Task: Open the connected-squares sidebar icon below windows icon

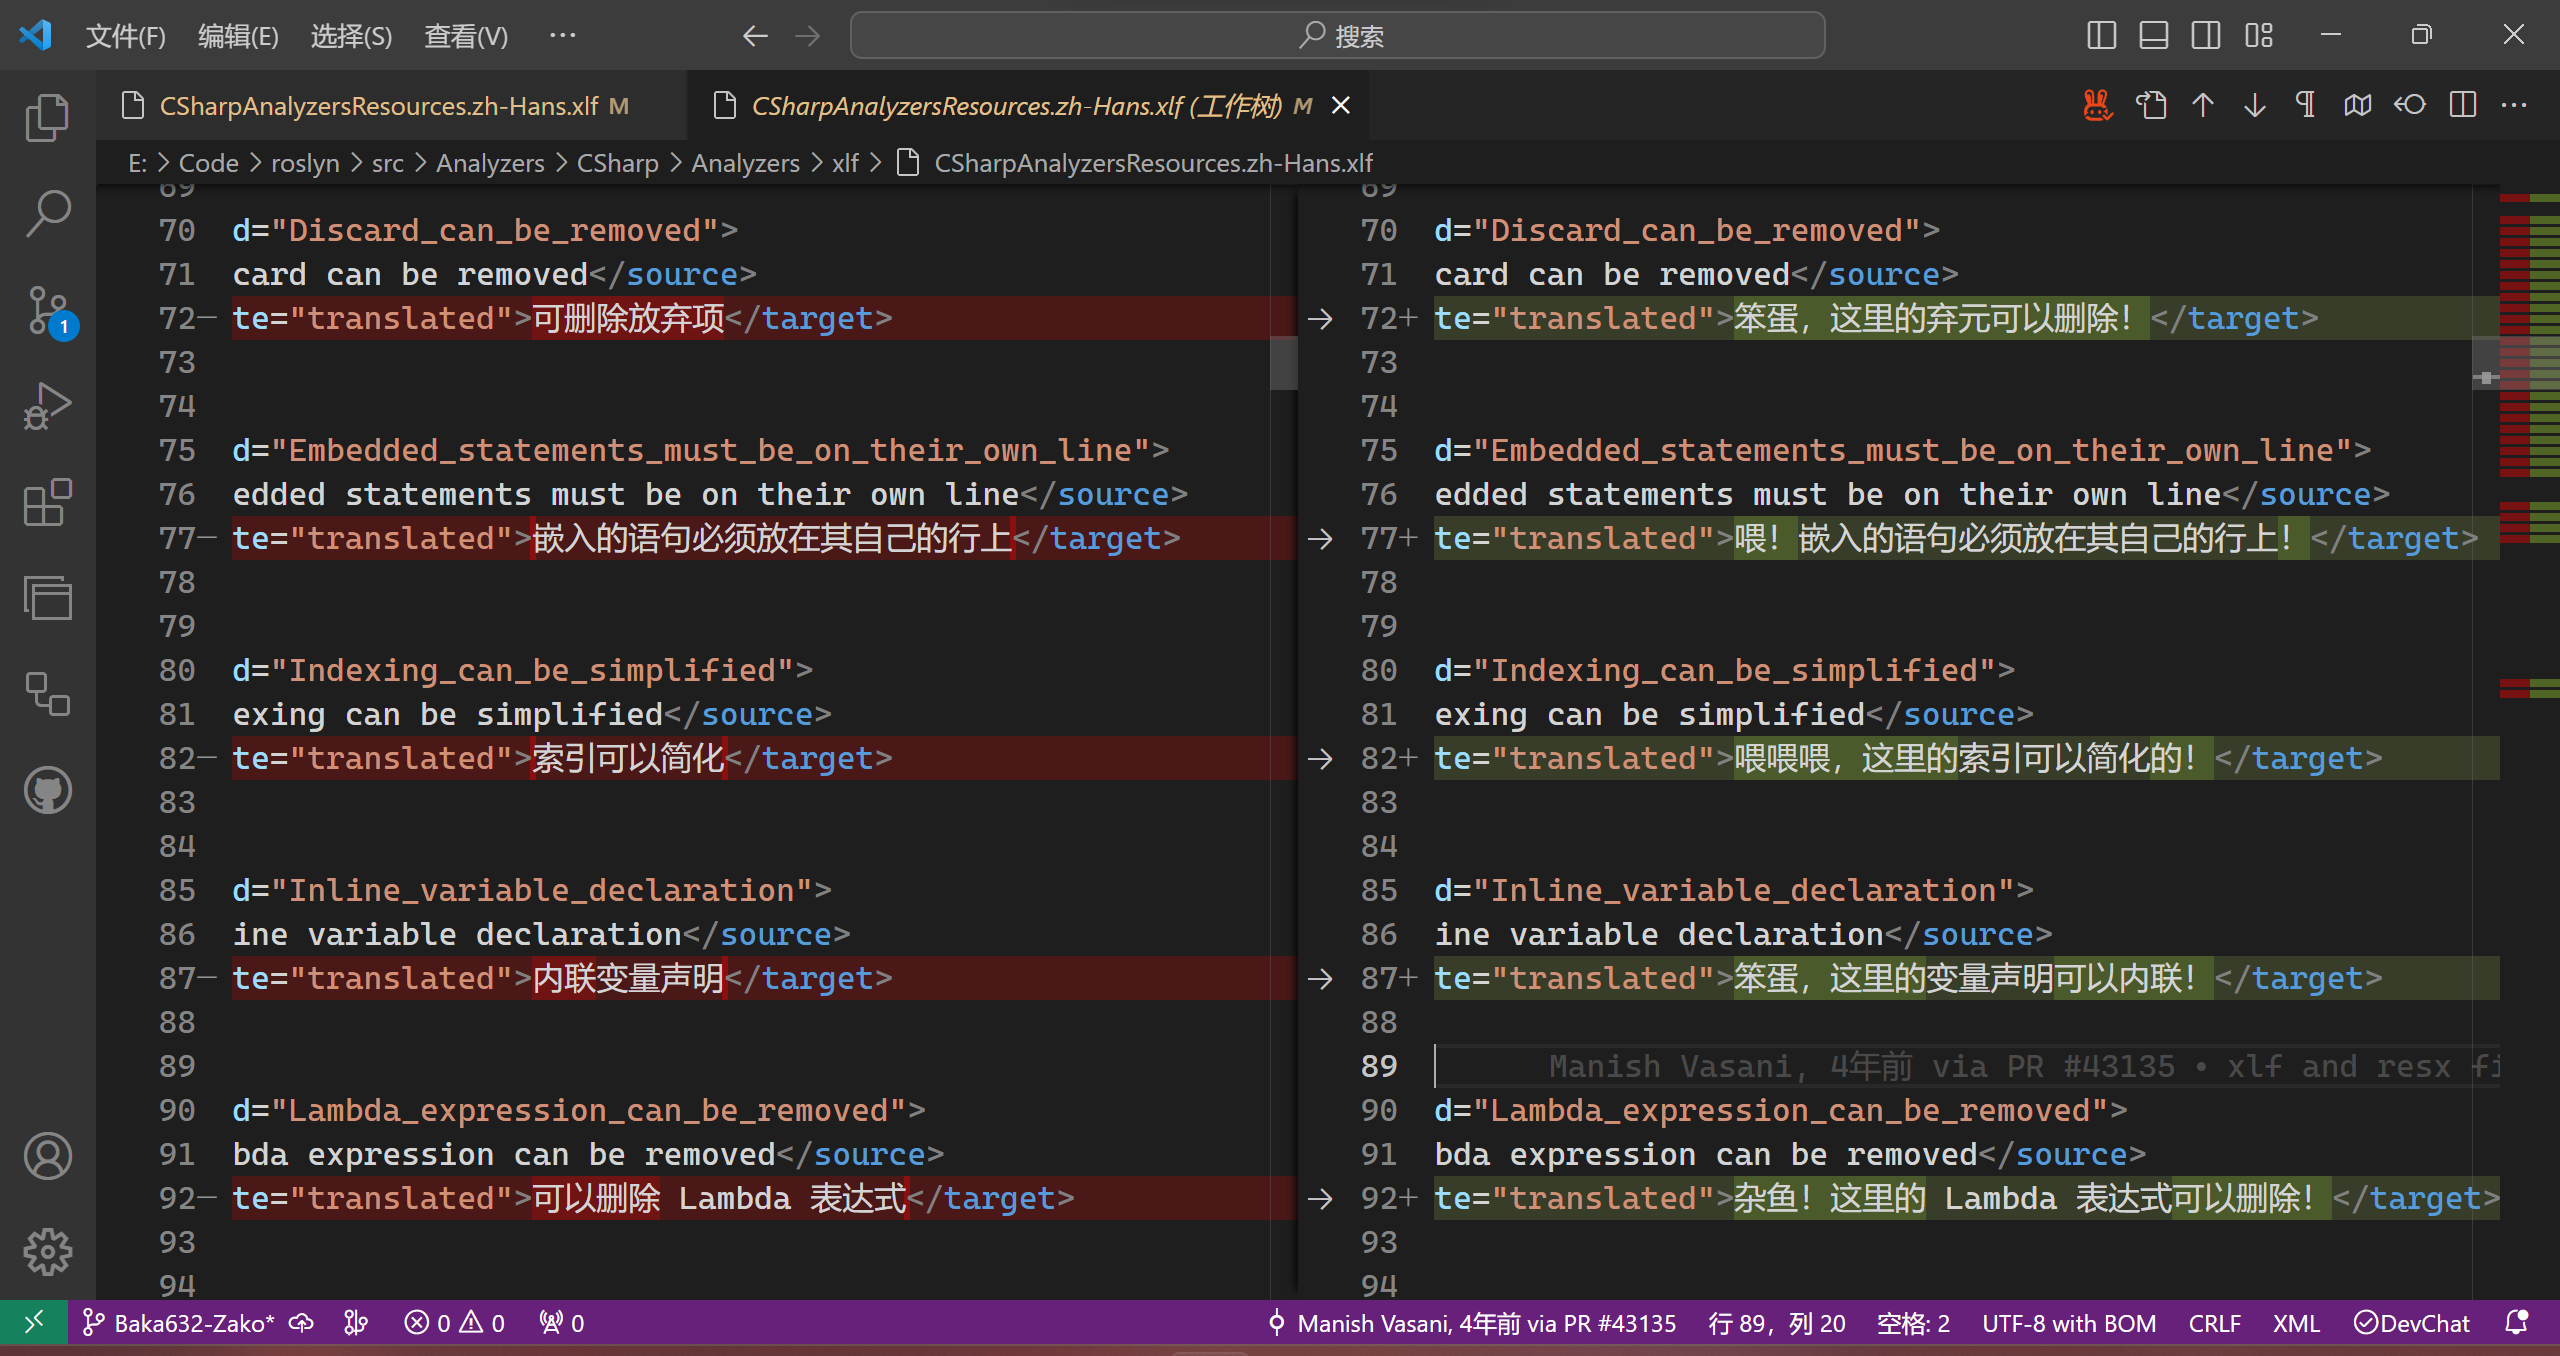Action: click(47, 694)
